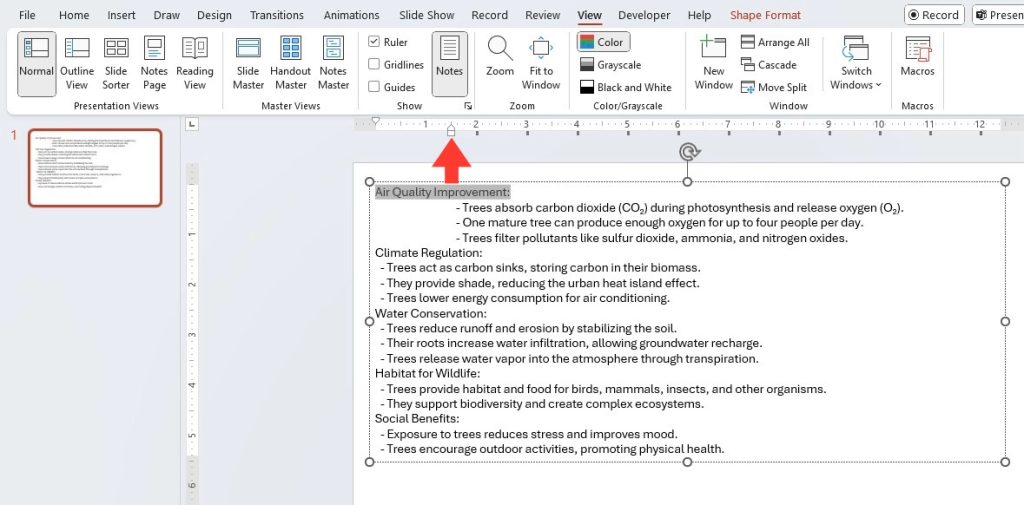Select Grayscale view mode
1024x505 pixels.
[611, 65]
